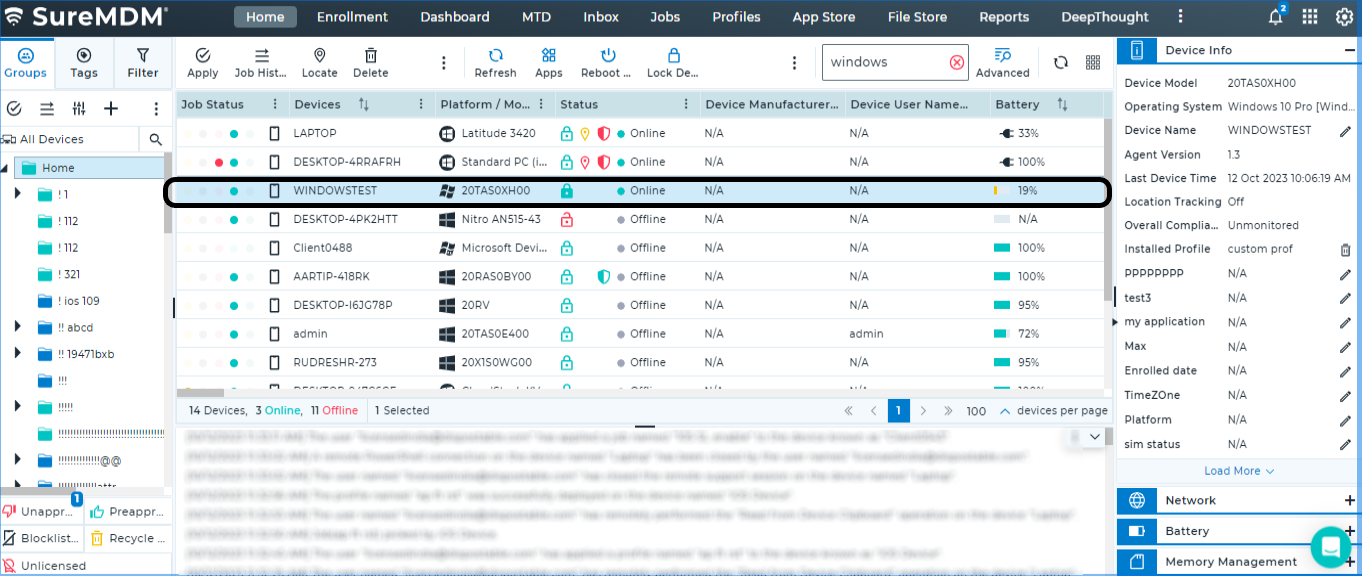Tick the Client0488 row checkbox
This screenshot has width=1366, height=576.
tap(275, 248)
